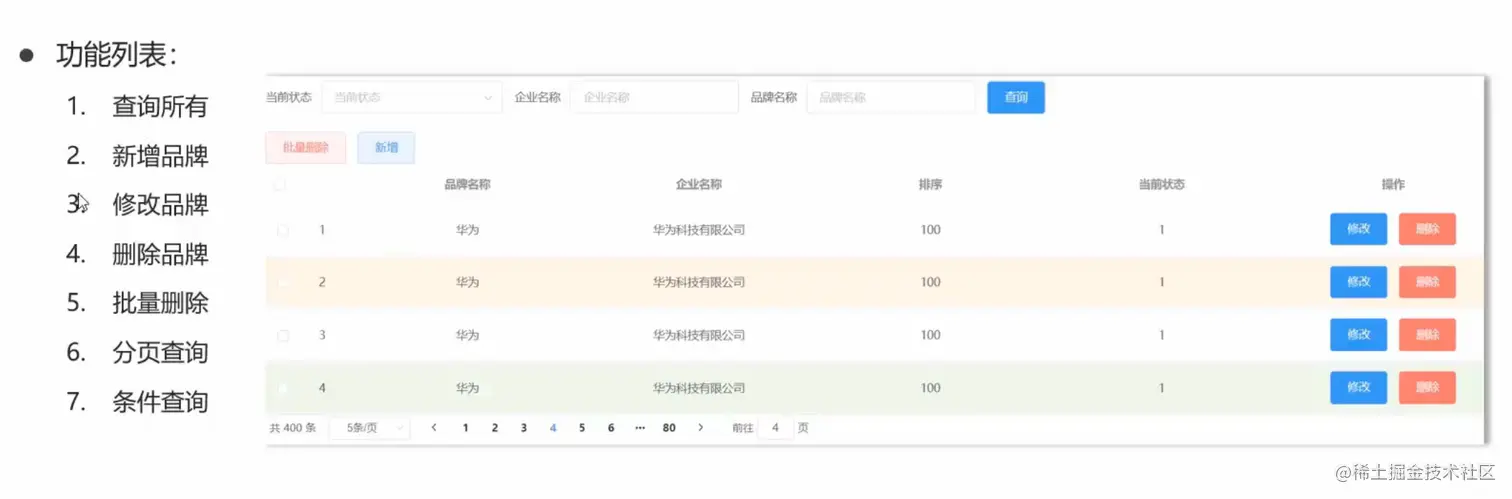Click 华为科技有限公司 in row 3
Image resolution: width=1512 pixels, height=499 pixels.
tap(699, 335)
